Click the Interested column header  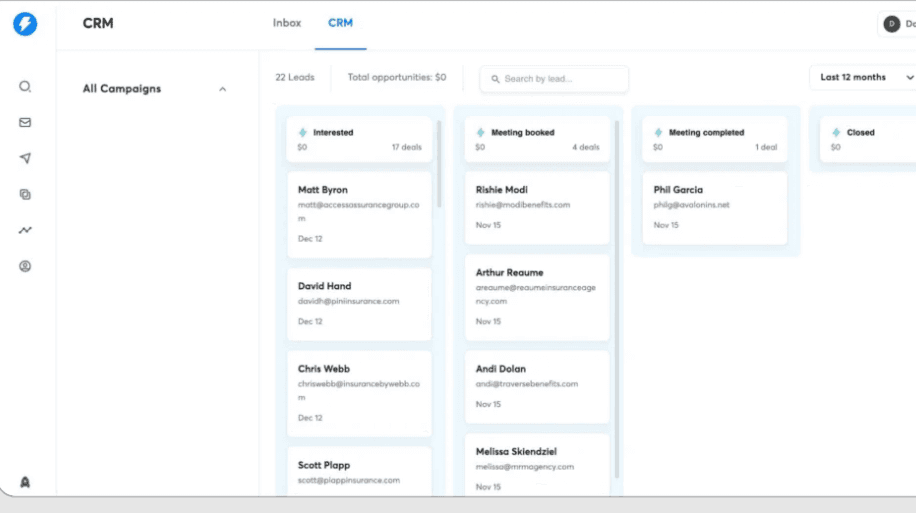click(x=359, y=139)
